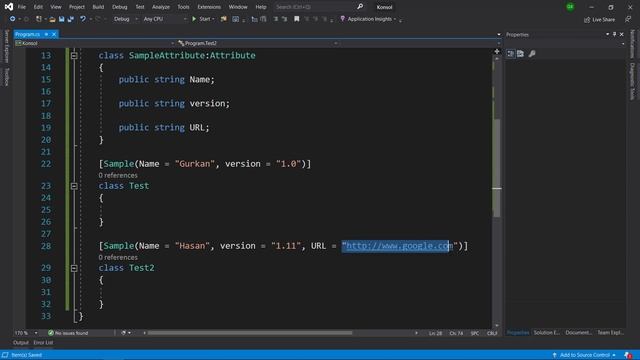640x360 pixels.
Task: Click the 0 references link above class Test2
Action: [118, 258]
